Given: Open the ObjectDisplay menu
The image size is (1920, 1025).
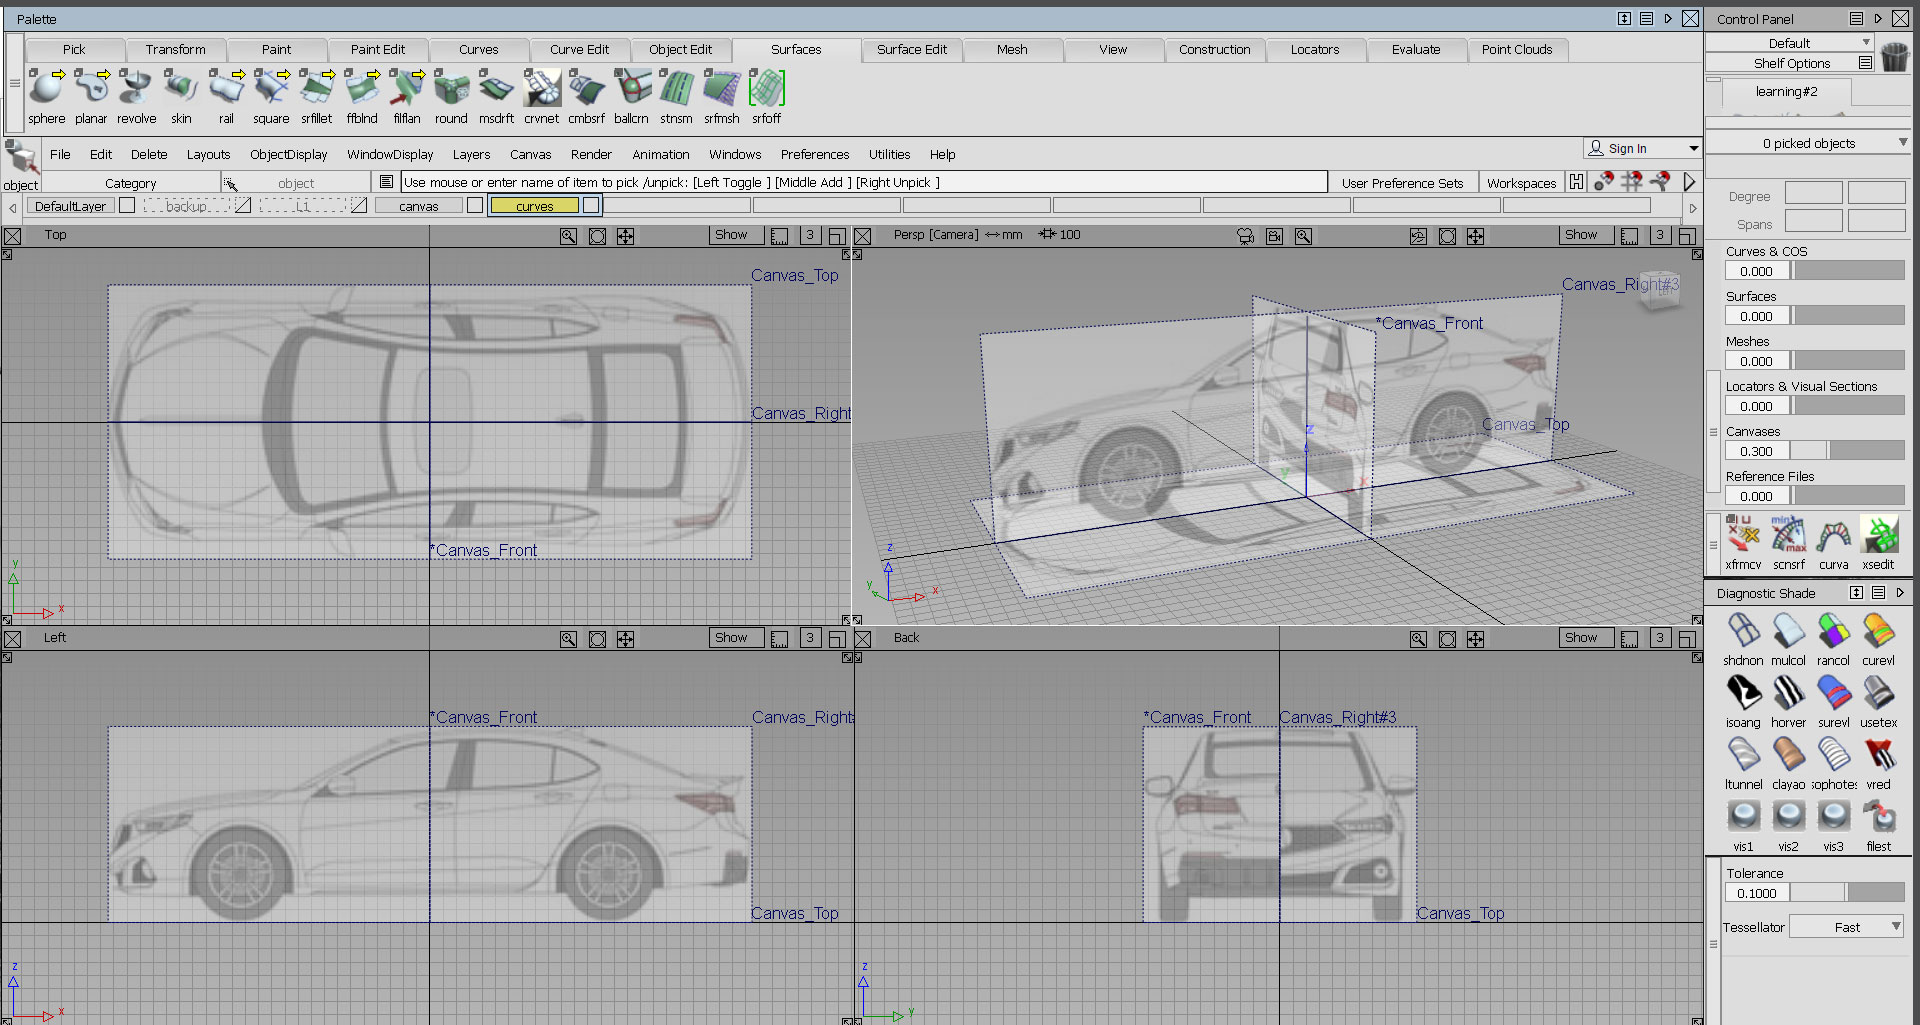Looking at the screenshot, I should (x=288, y=155).
